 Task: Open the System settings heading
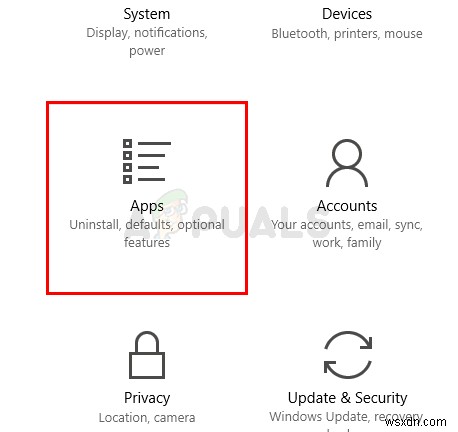tap(147, 14)
